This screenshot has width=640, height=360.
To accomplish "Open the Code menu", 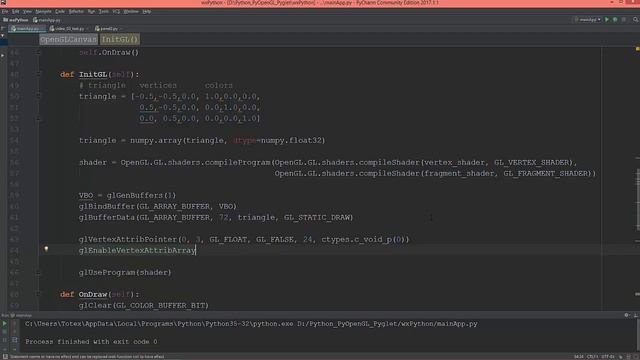I will click(x=60, y=11).
